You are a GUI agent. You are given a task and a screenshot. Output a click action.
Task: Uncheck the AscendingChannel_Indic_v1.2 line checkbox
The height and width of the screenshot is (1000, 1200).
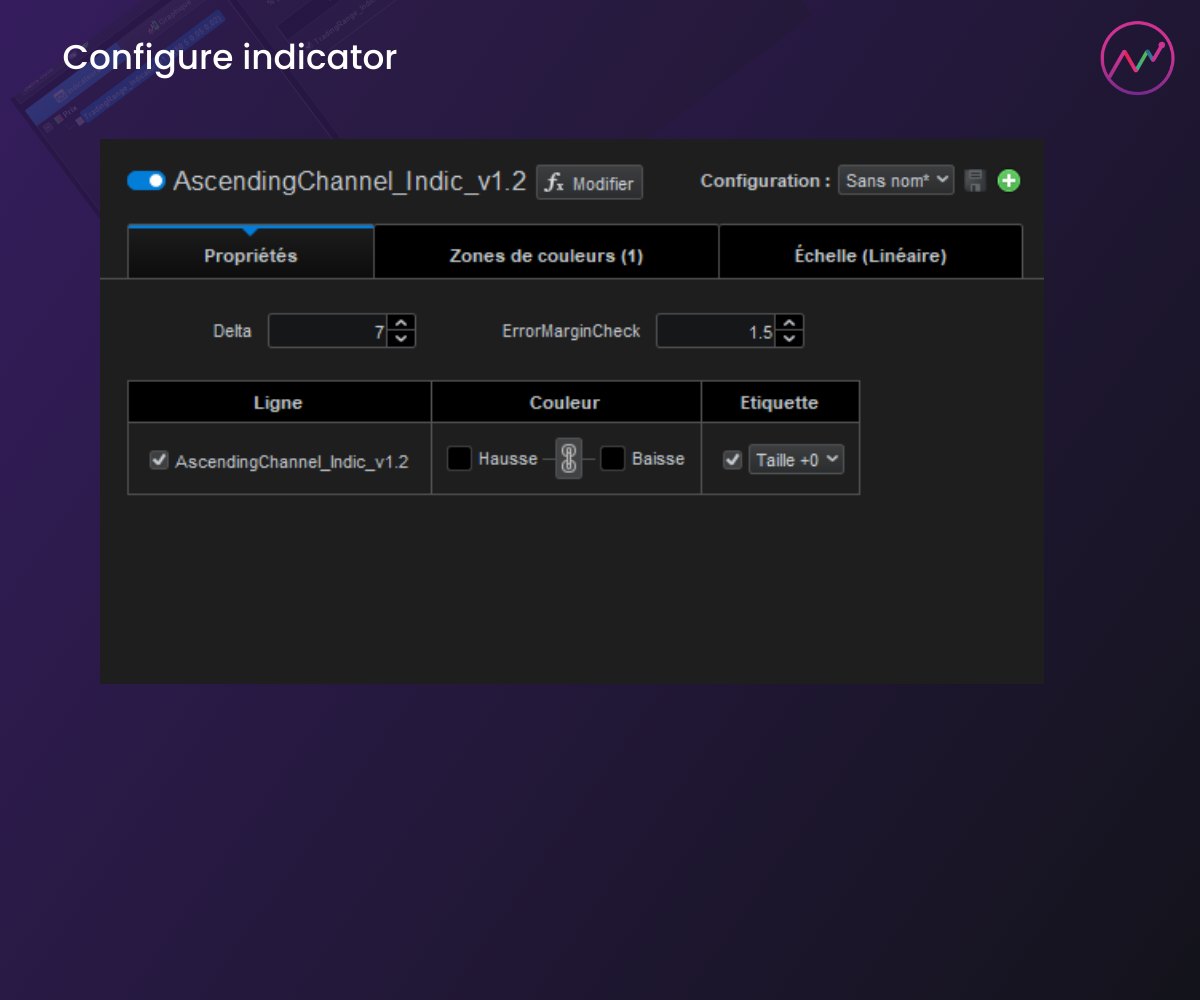pos(158,460)
